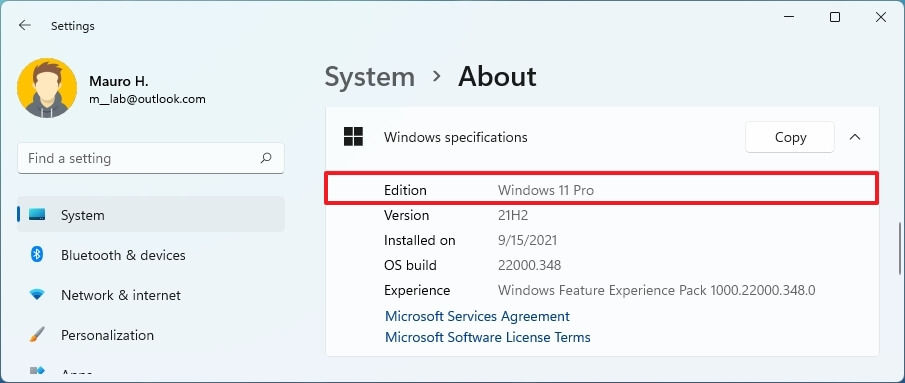This screenshot has width=905, height=383.
Task: Click the Network wifi icon in sidebar
Action: (x=37, y=295)
